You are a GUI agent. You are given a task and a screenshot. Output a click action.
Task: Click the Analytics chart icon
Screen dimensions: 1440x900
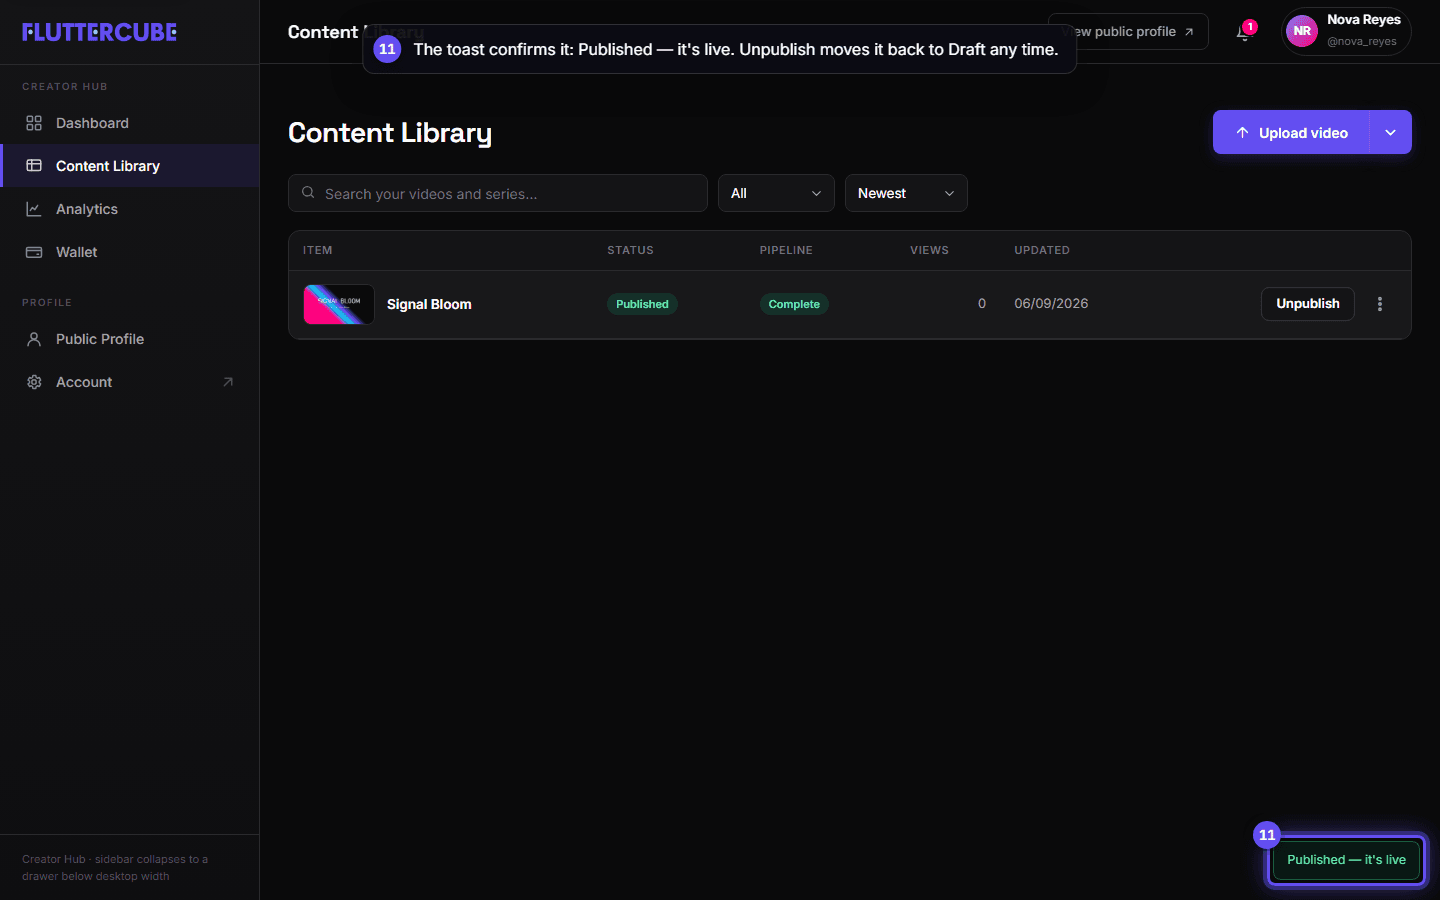34,209
